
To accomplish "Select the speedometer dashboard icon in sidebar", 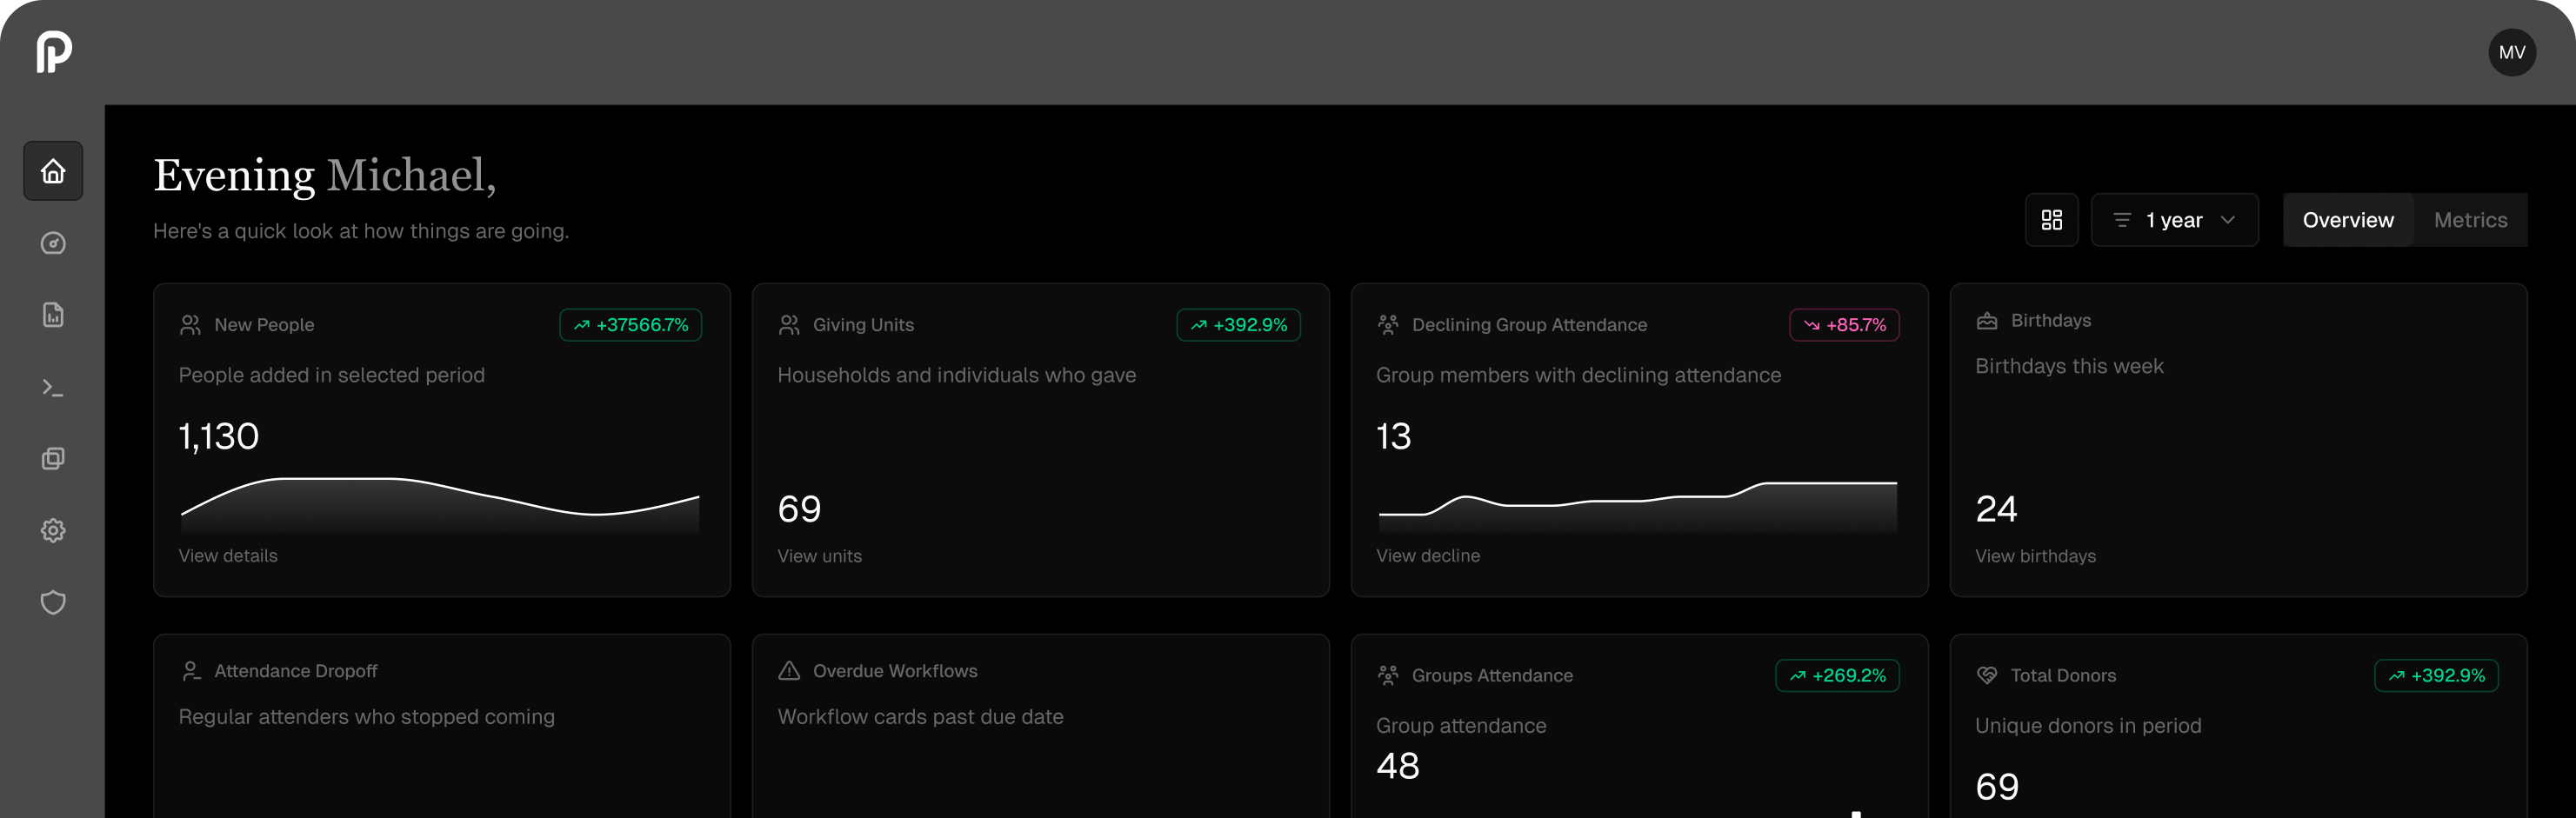I will pos(52,243).
